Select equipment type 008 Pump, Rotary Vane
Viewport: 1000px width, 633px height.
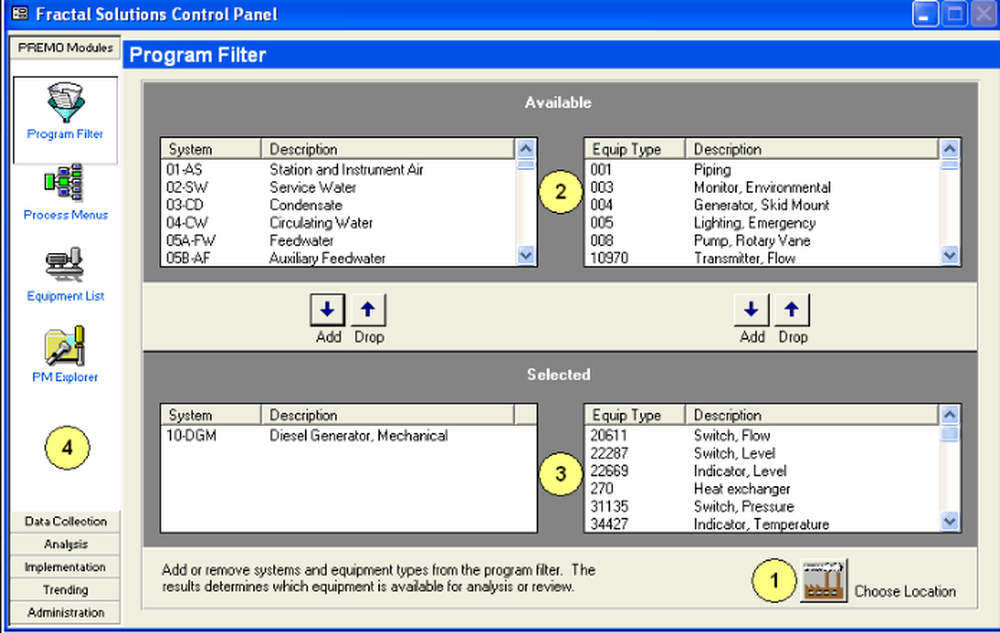tap(762, 241)
